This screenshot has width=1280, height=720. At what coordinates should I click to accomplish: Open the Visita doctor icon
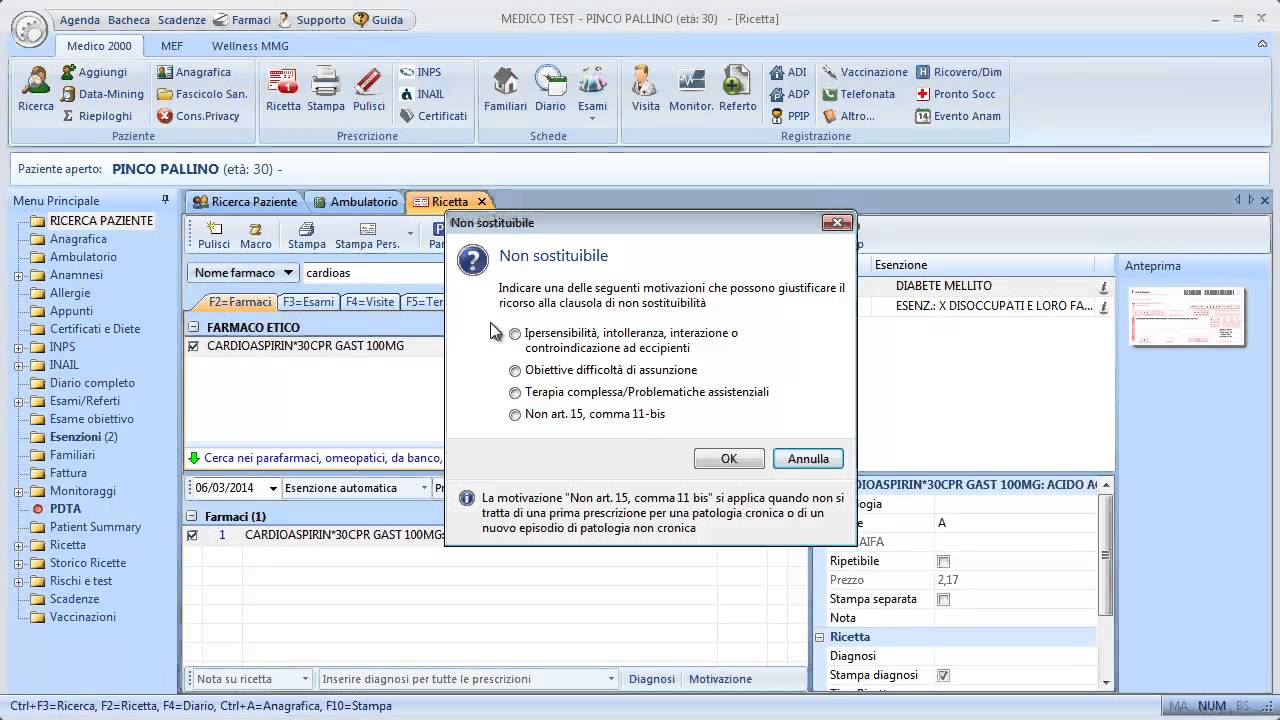click(646, 90)
